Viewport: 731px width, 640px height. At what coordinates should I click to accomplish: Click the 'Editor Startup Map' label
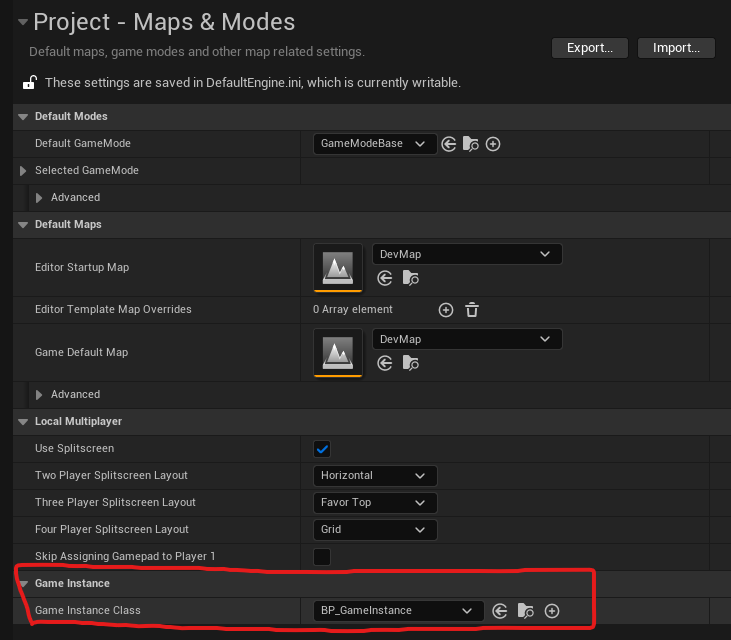pos(82,268)
